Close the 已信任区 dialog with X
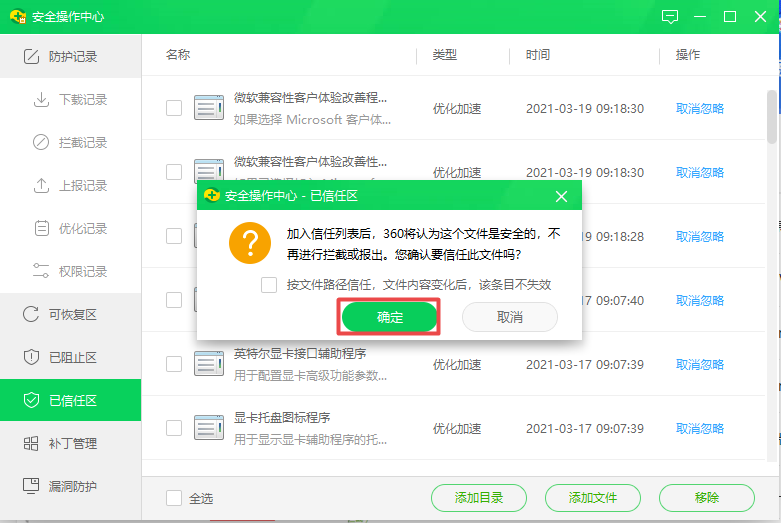Image resolution: width=781 pixels, height=523 pixels. [x=561, y=196]
